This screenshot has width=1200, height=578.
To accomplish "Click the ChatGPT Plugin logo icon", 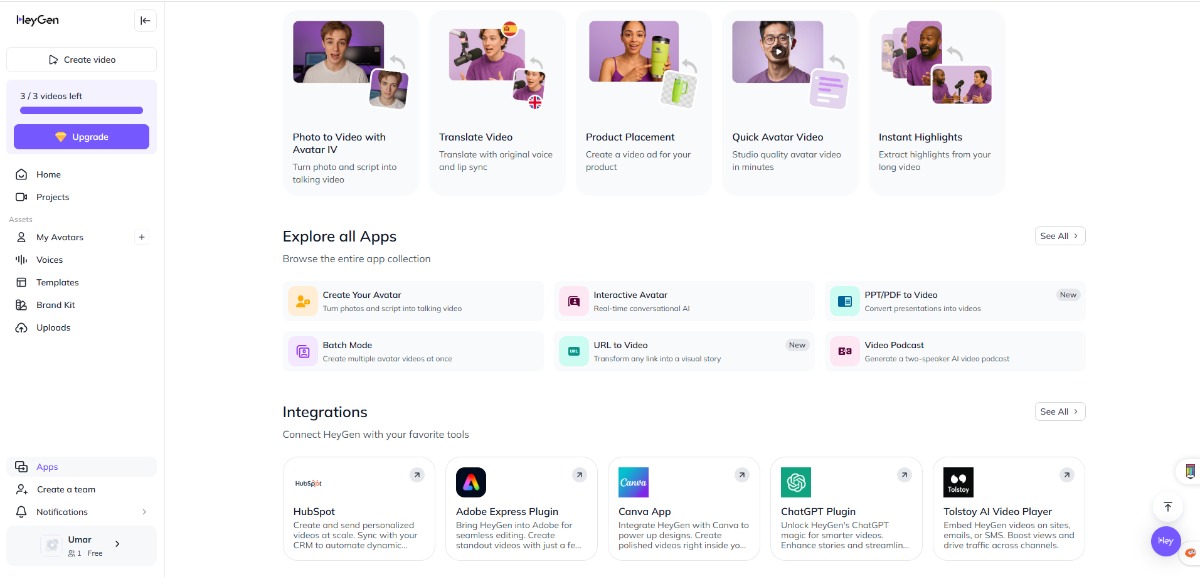I will [796, 482].
